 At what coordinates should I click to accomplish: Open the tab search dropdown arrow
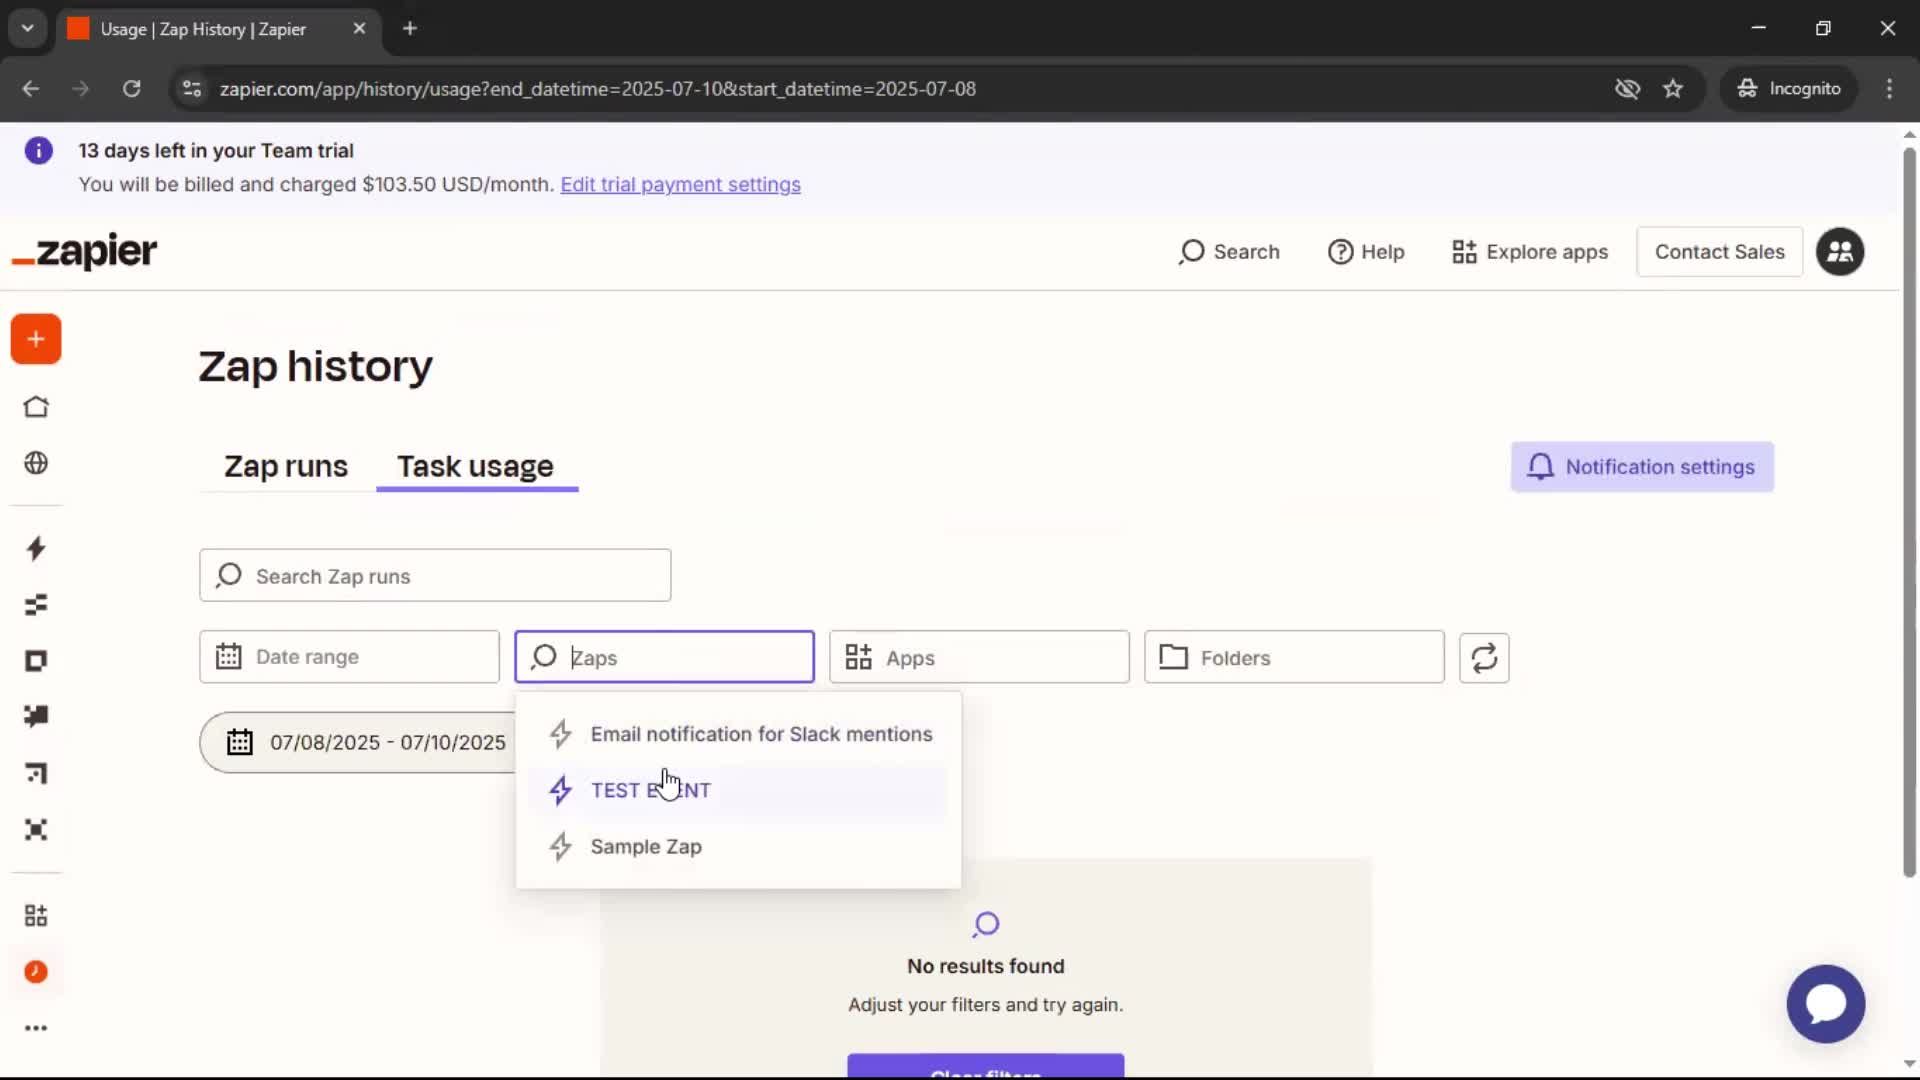click(28, 29)
